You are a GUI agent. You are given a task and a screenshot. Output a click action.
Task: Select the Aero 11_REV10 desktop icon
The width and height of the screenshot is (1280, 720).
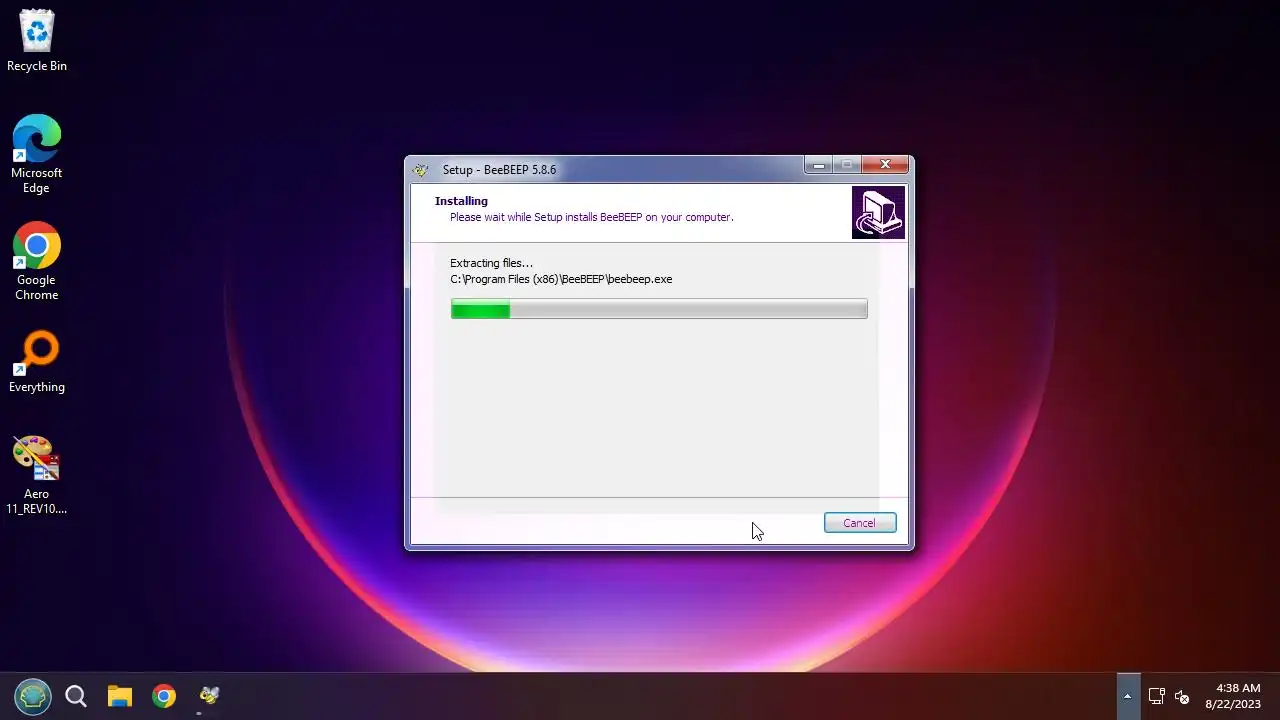click(37, 475)
